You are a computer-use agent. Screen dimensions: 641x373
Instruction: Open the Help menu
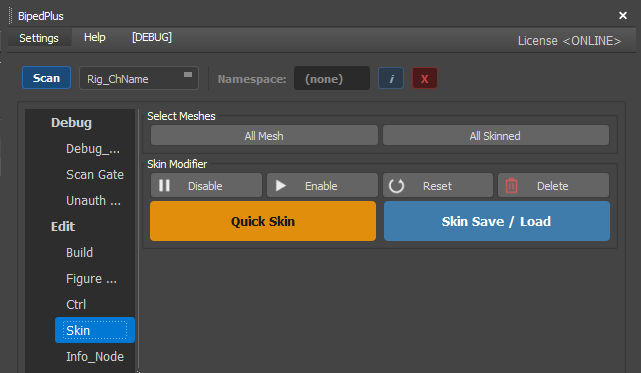point(95,37)
